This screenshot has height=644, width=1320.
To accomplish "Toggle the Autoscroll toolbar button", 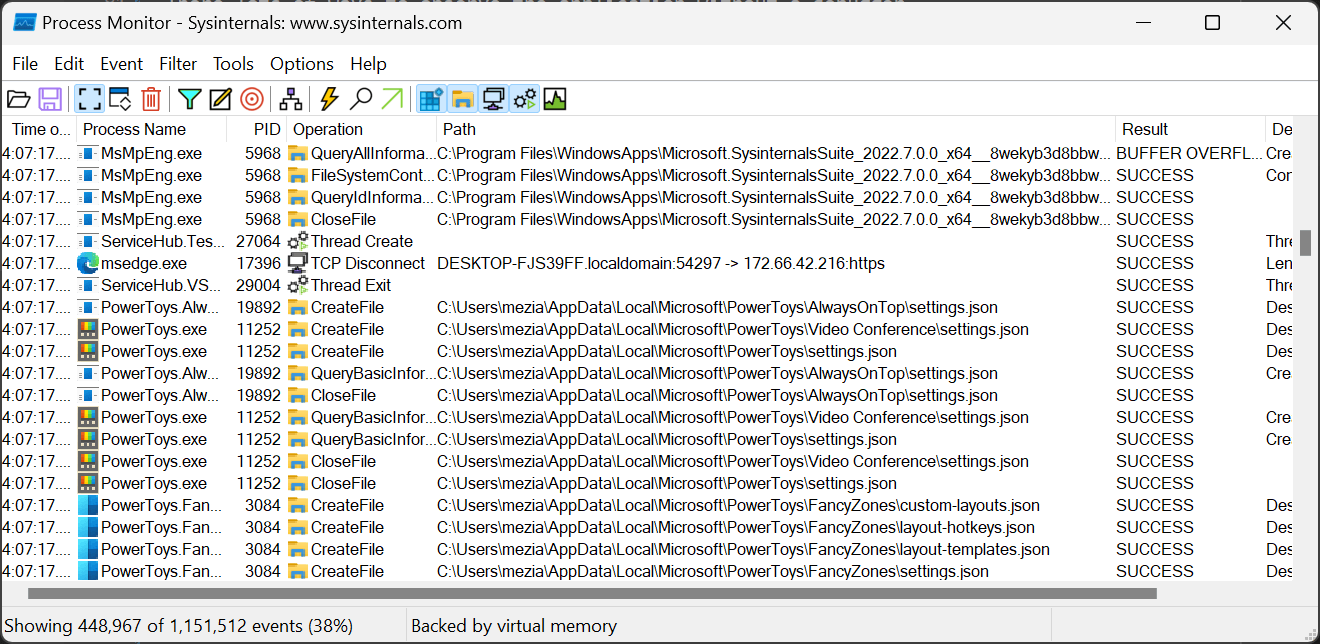I will point(120,99).
